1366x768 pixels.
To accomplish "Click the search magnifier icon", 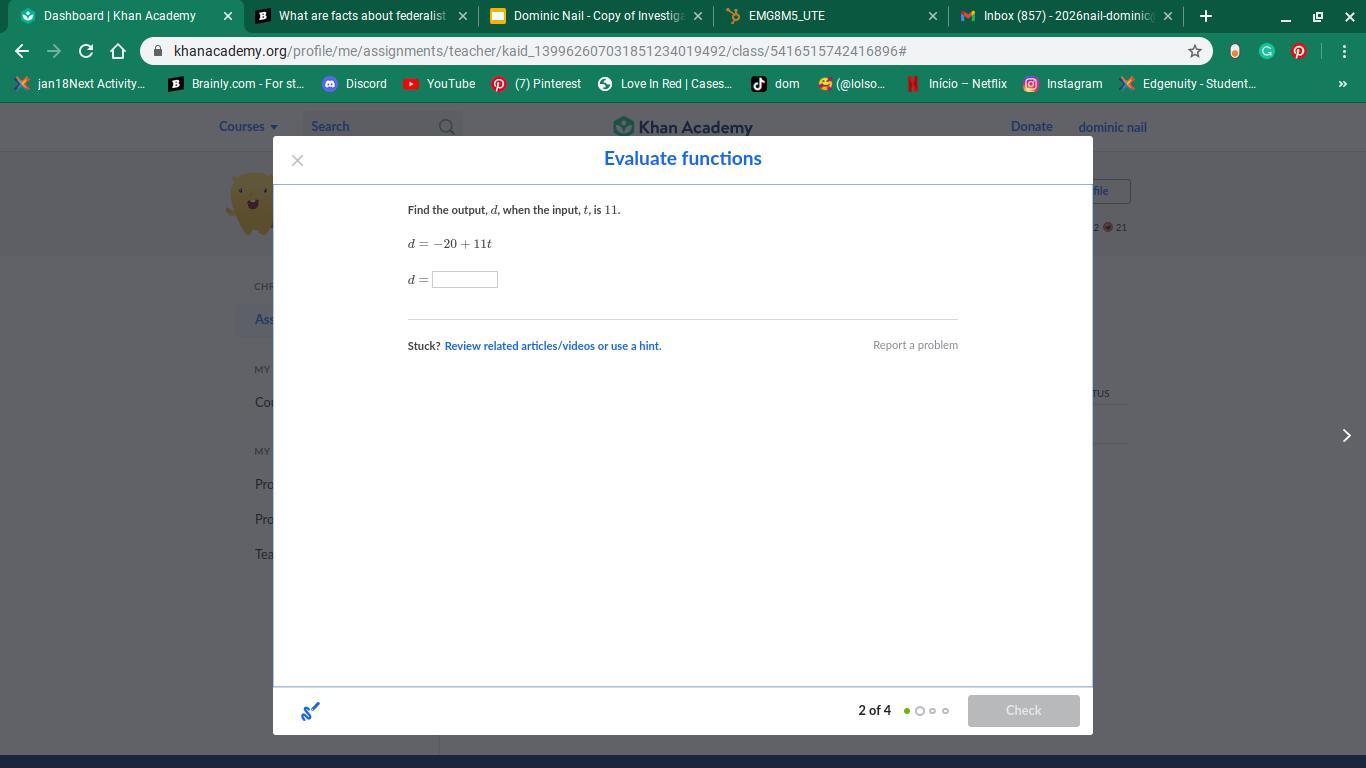I will 447,127.
